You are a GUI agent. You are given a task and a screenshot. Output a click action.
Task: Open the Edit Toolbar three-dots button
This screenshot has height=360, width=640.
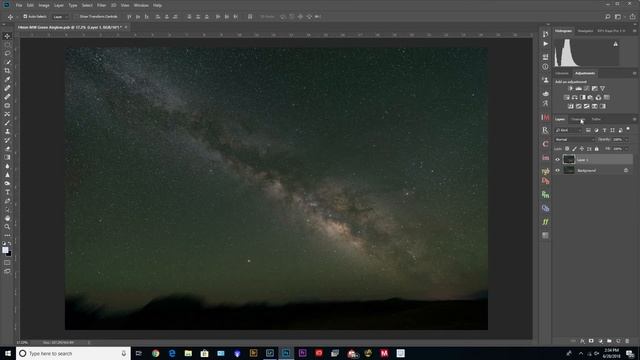pyautogui.click(x=7, y=236)
